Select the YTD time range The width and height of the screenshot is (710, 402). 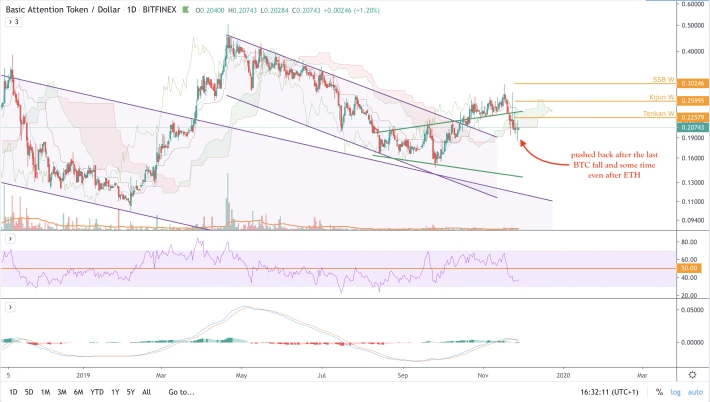pyautogui.click(x=97, y=392)
